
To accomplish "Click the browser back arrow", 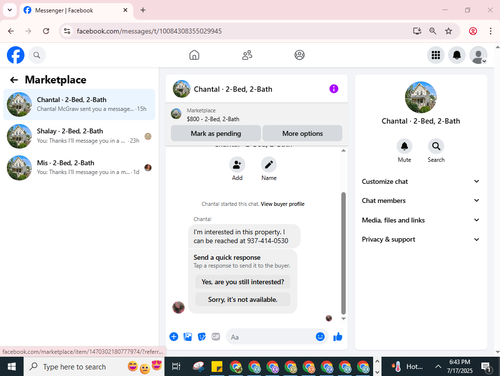I will click(x=11, y=31).
